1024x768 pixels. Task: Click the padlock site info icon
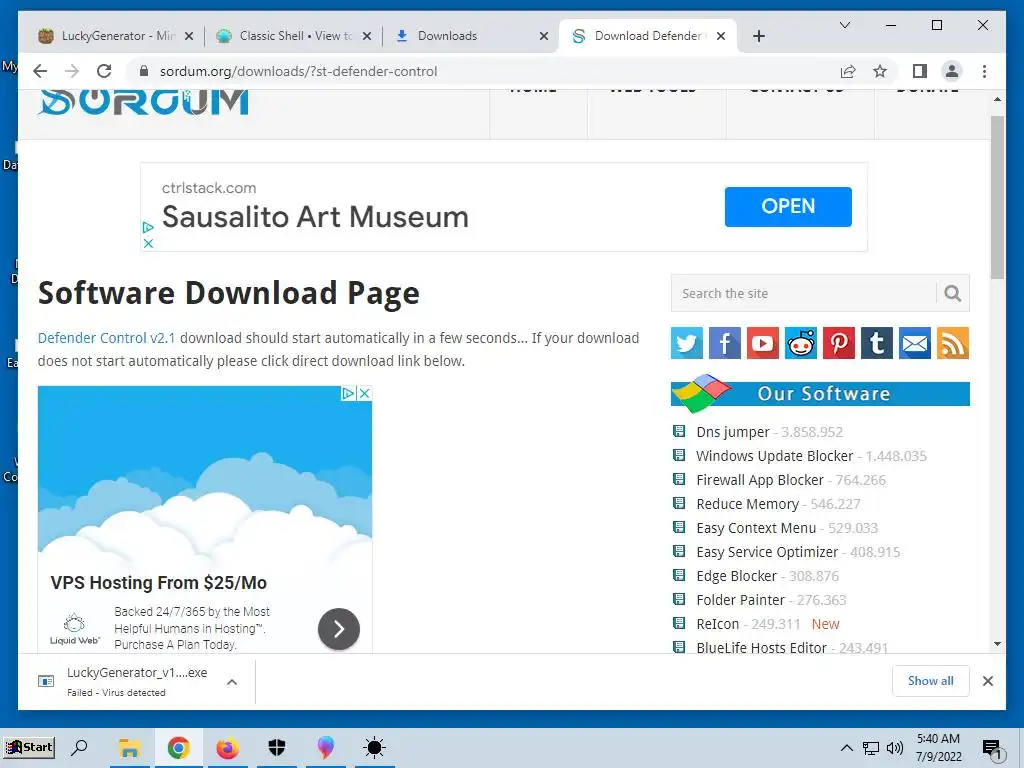pos(144,71)
